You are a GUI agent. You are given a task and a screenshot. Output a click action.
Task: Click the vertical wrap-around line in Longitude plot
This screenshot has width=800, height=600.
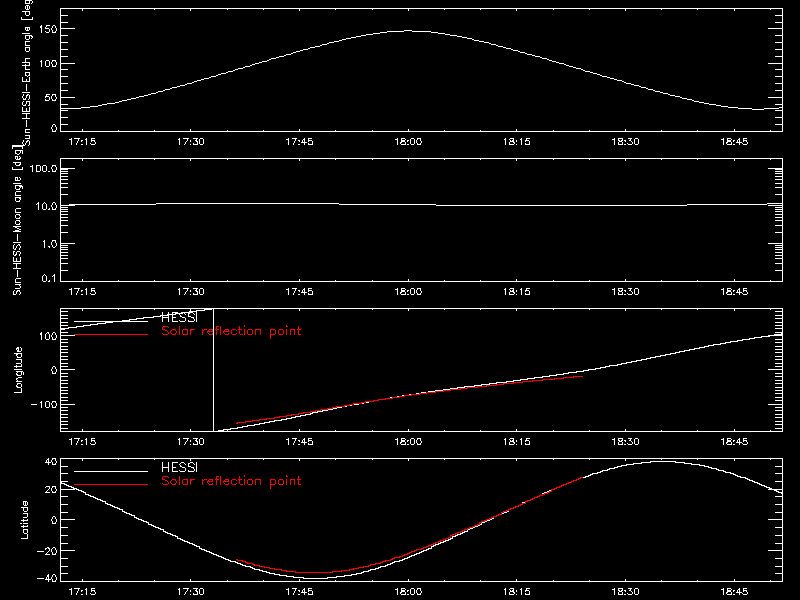tap(213, 370)
